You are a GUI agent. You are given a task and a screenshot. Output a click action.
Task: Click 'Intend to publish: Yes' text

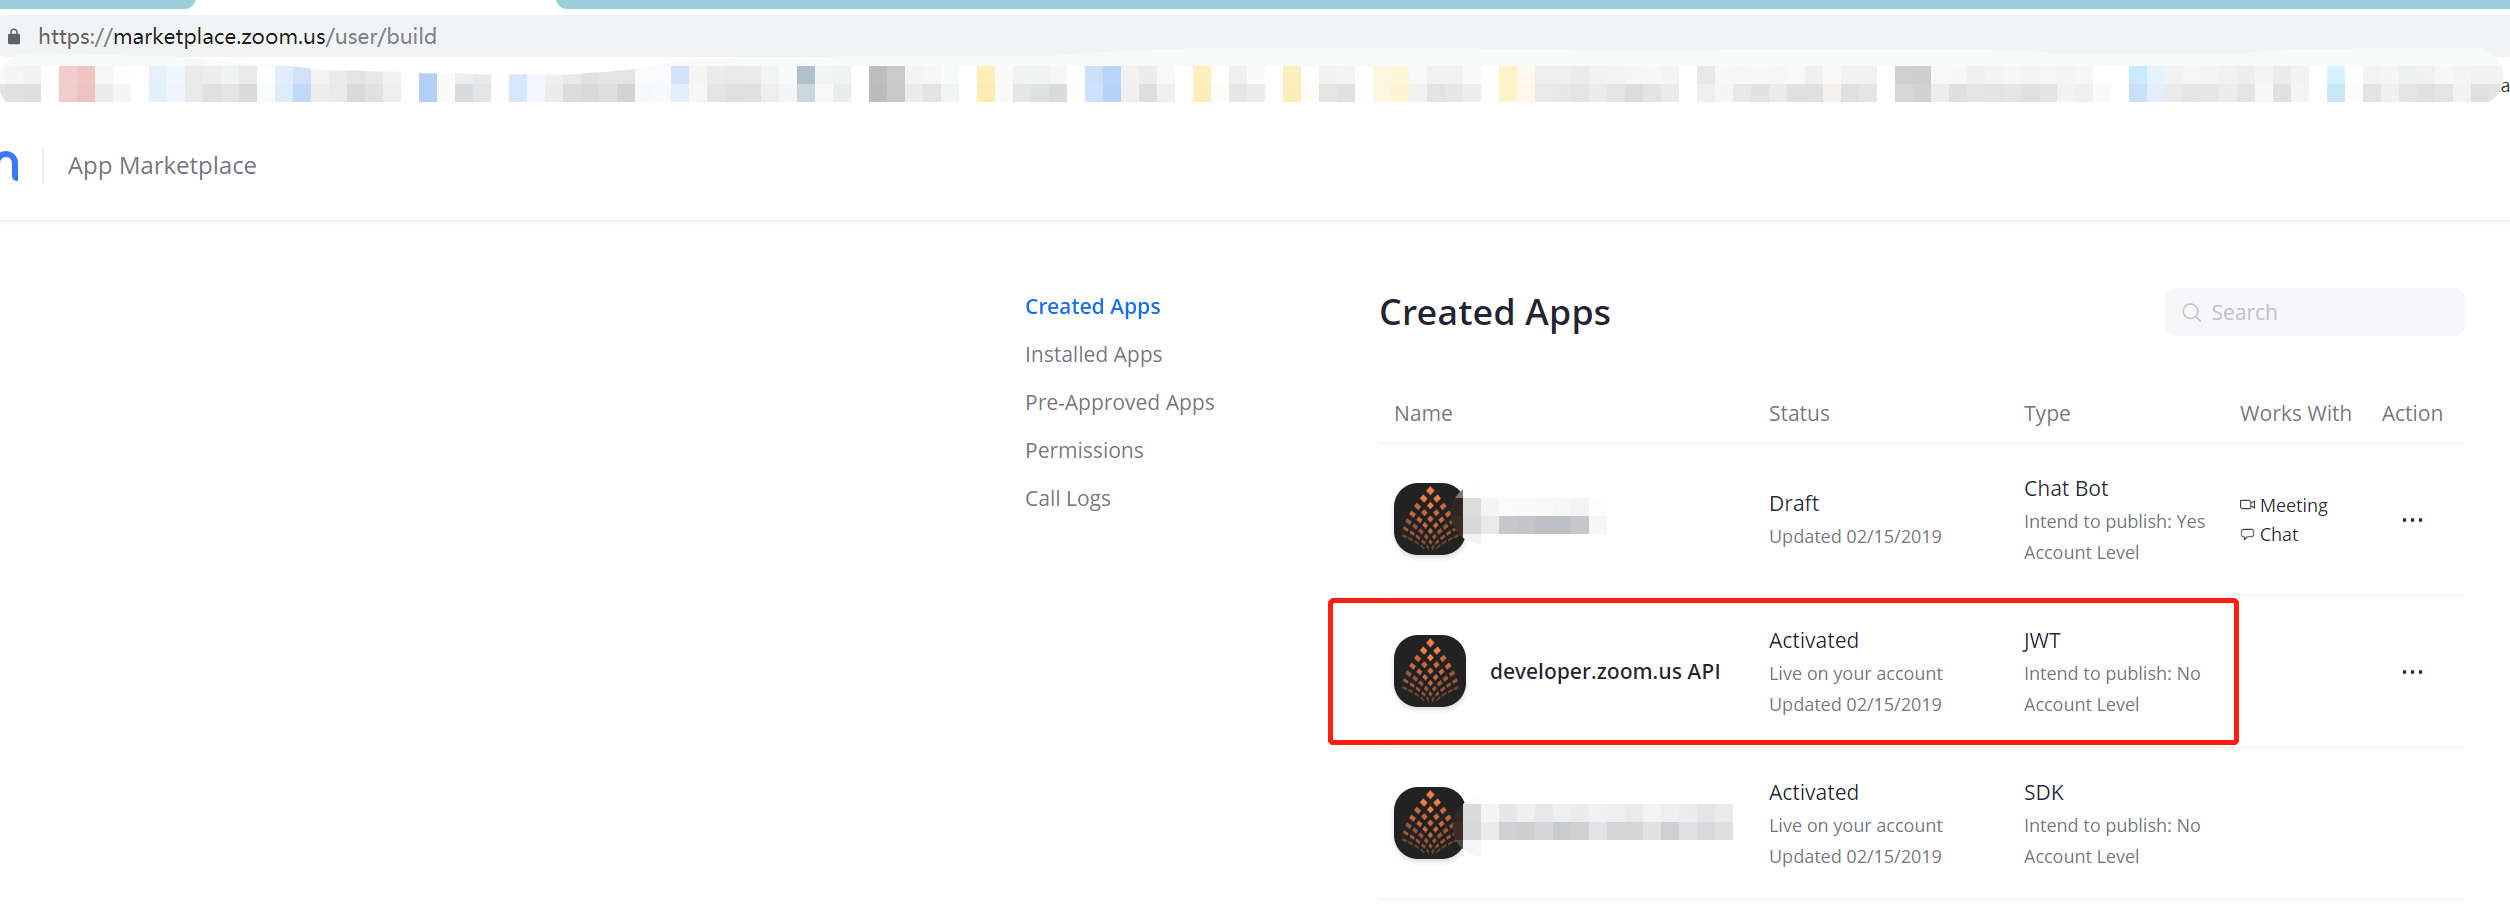click(2114, 521)
